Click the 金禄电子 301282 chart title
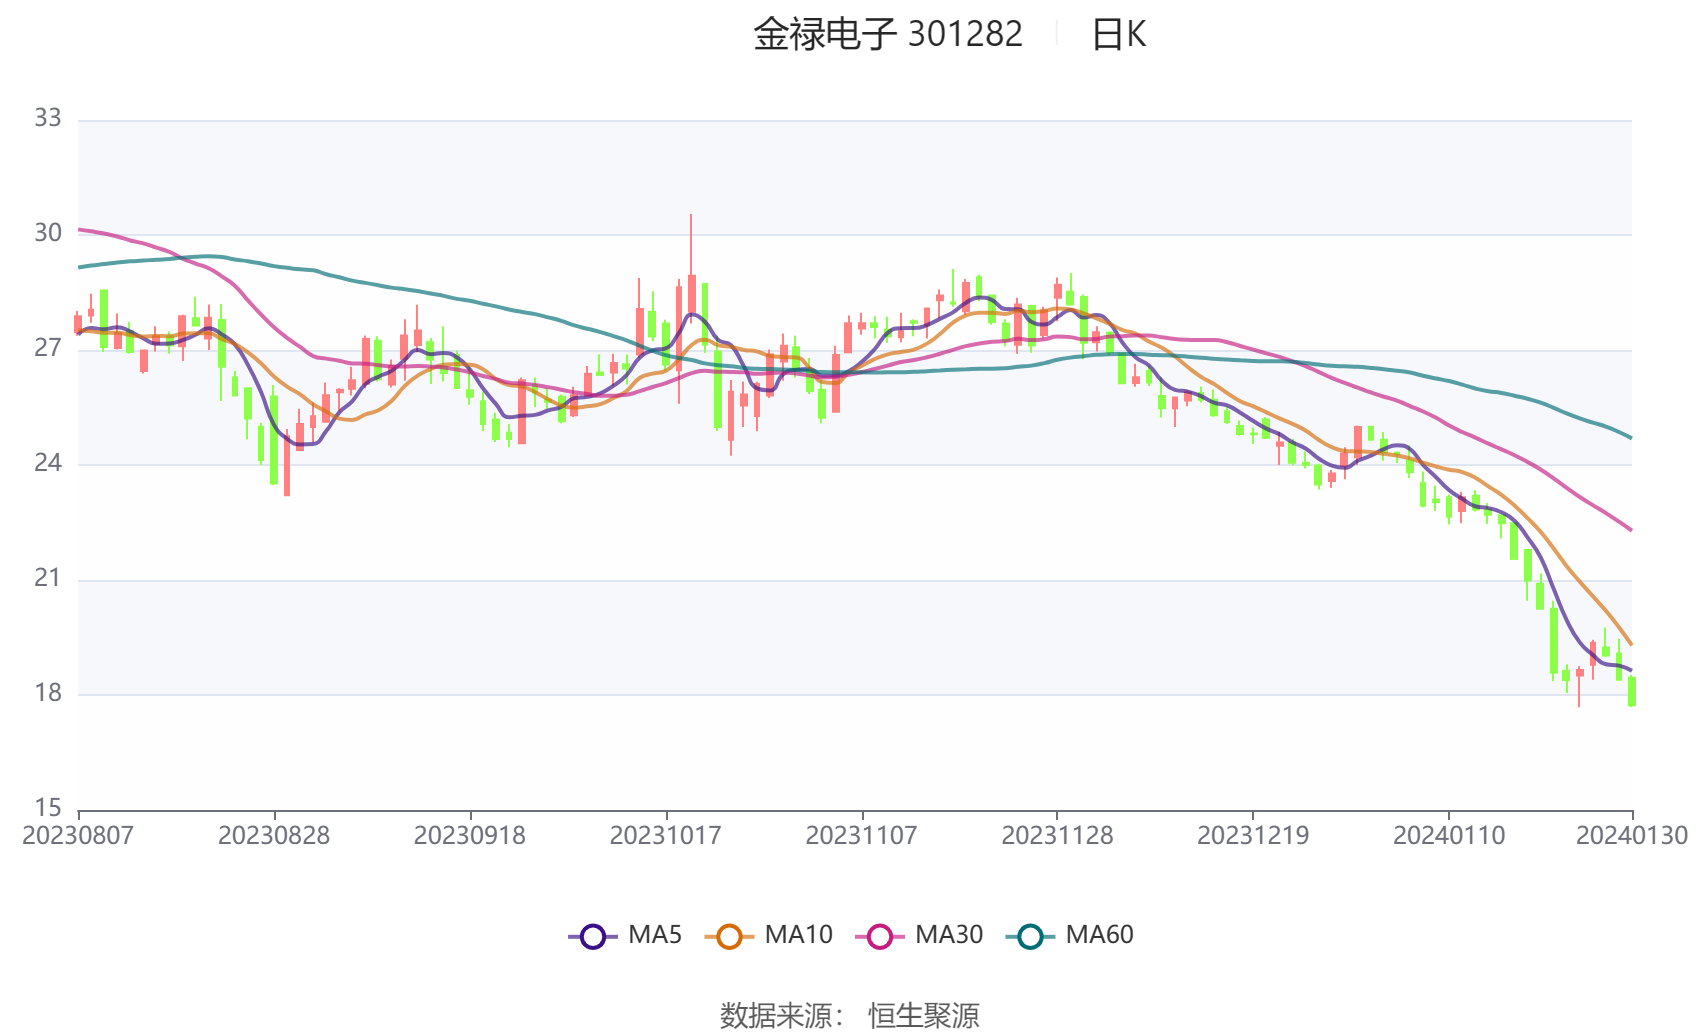 887,35
